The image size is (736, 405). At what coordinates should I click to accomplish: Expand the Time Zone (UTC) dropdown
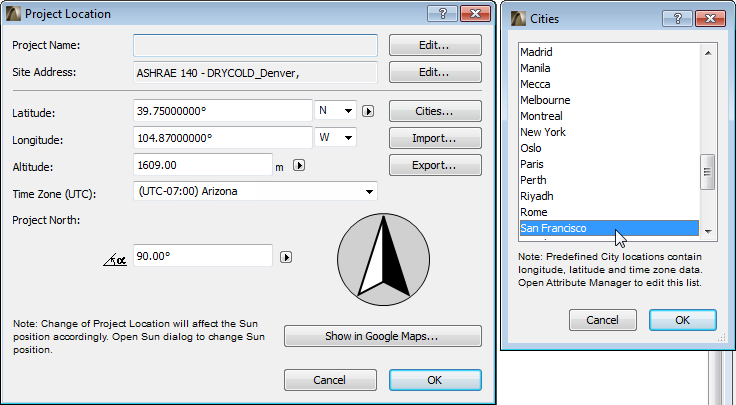pyautogui.click(x=255, y=191)
